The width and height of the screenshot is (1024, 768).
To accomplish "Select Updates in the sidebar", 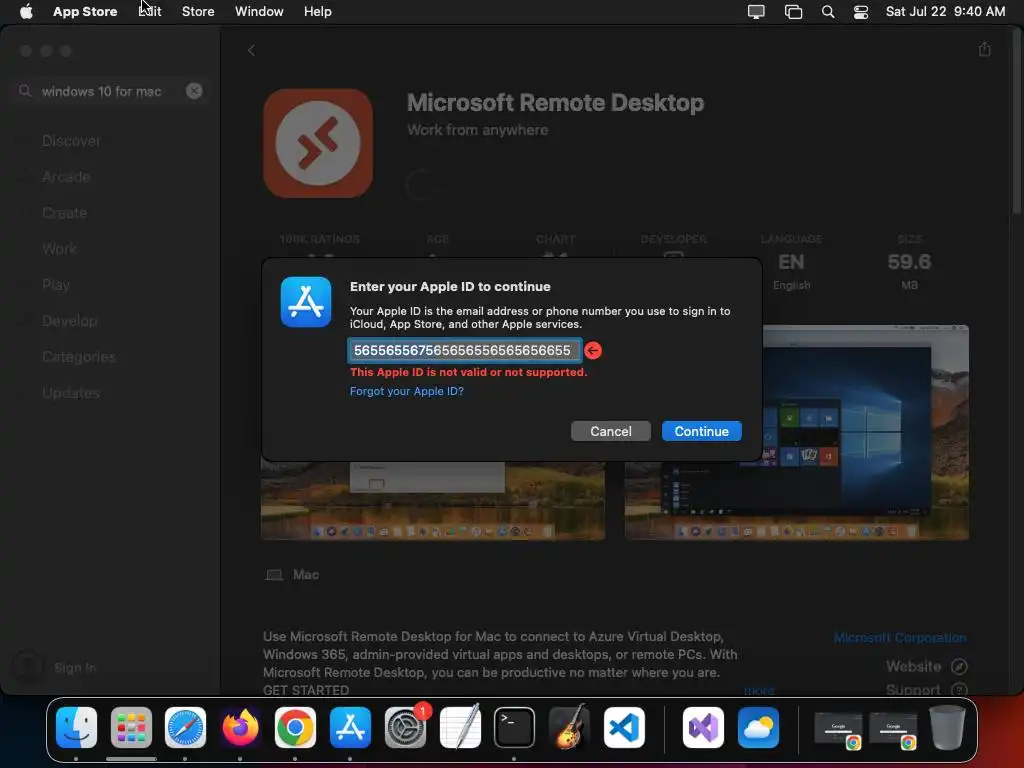I will tap(71, 393).
